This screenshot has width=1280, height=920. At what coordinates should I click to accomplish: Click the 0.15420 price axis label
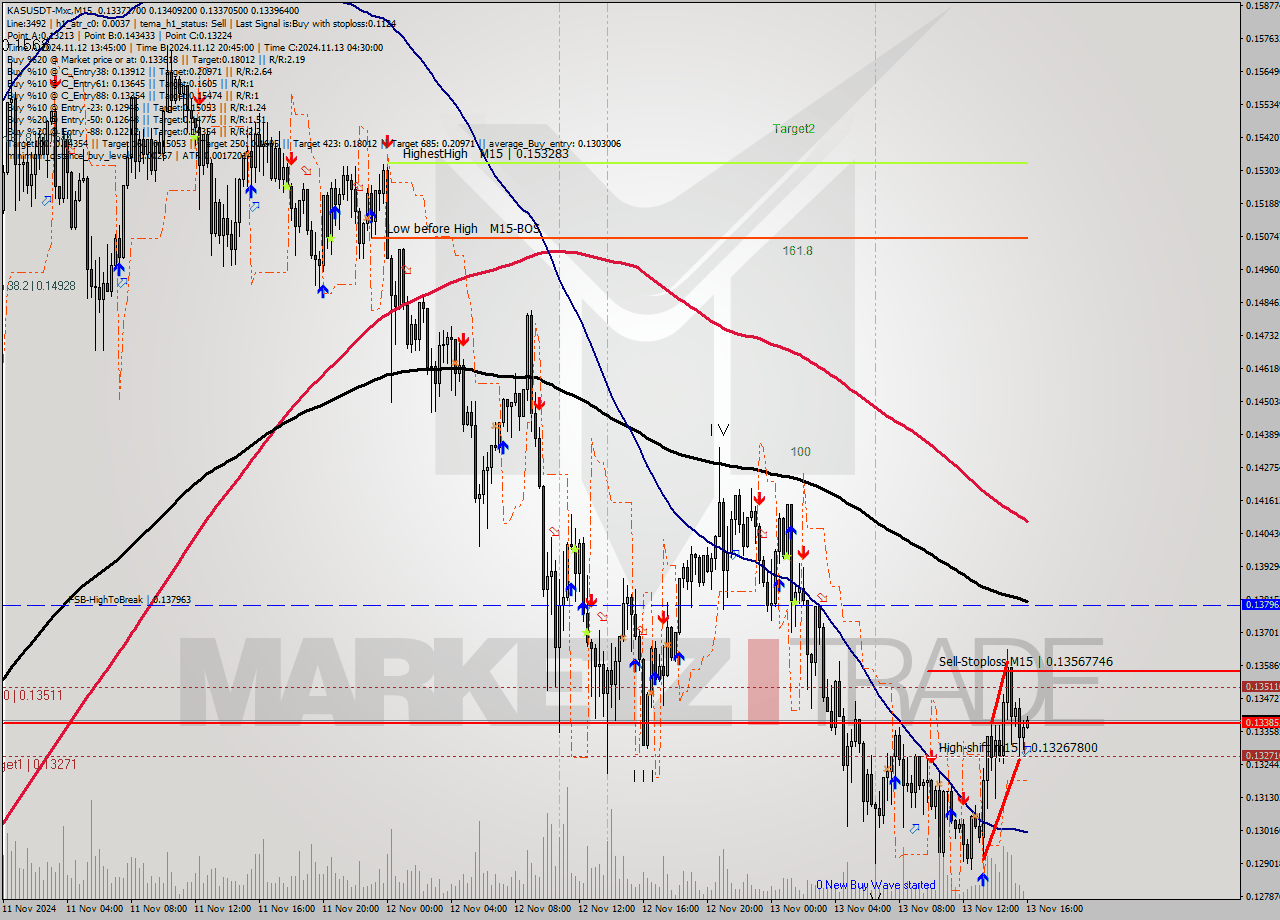[1262, 137]
